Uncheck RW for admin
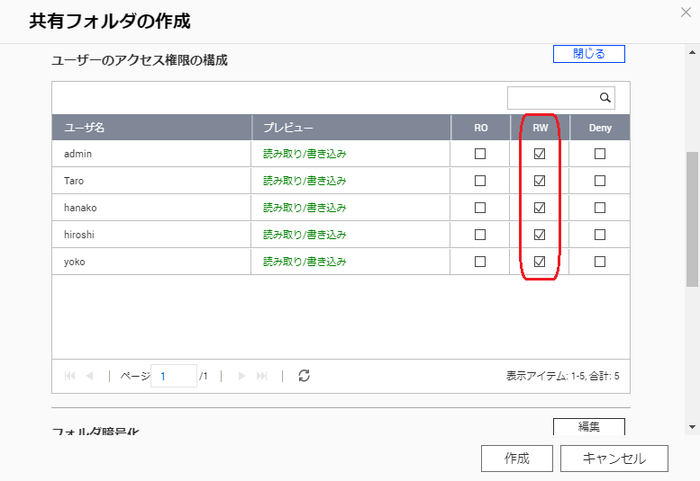 [540, 154]
